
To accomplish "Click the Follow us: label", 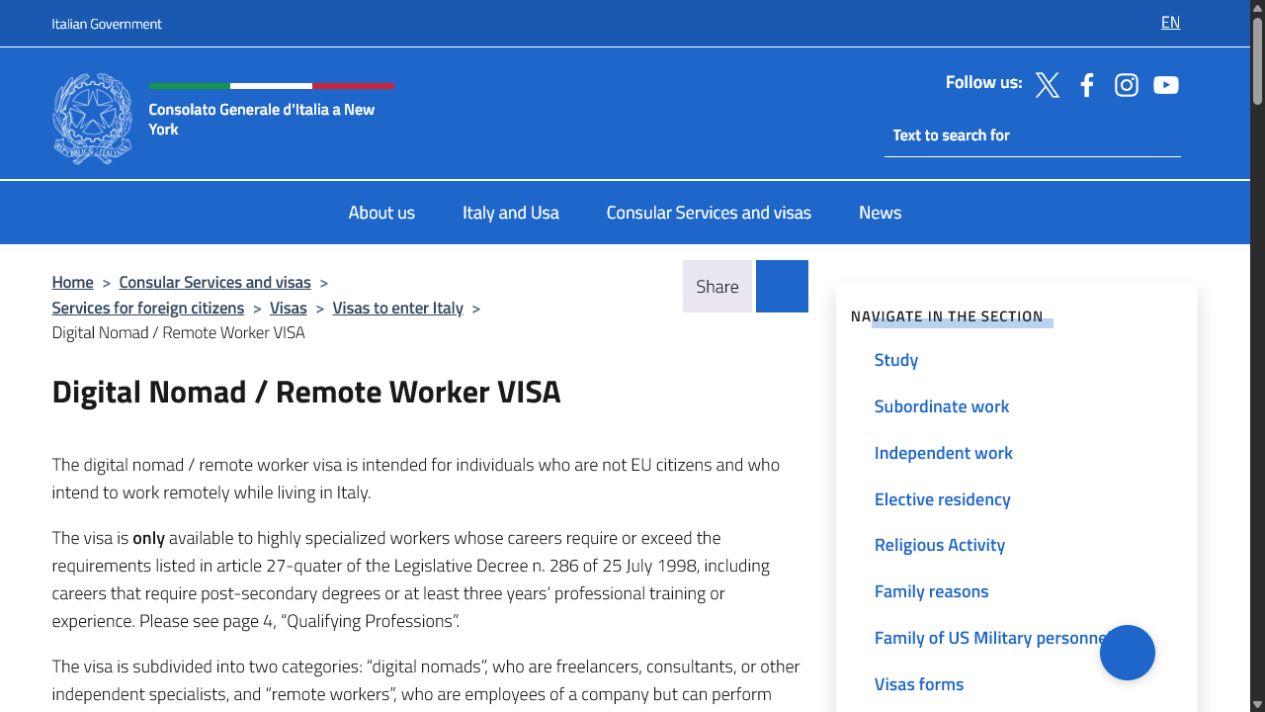I will (x=984, y=82).
